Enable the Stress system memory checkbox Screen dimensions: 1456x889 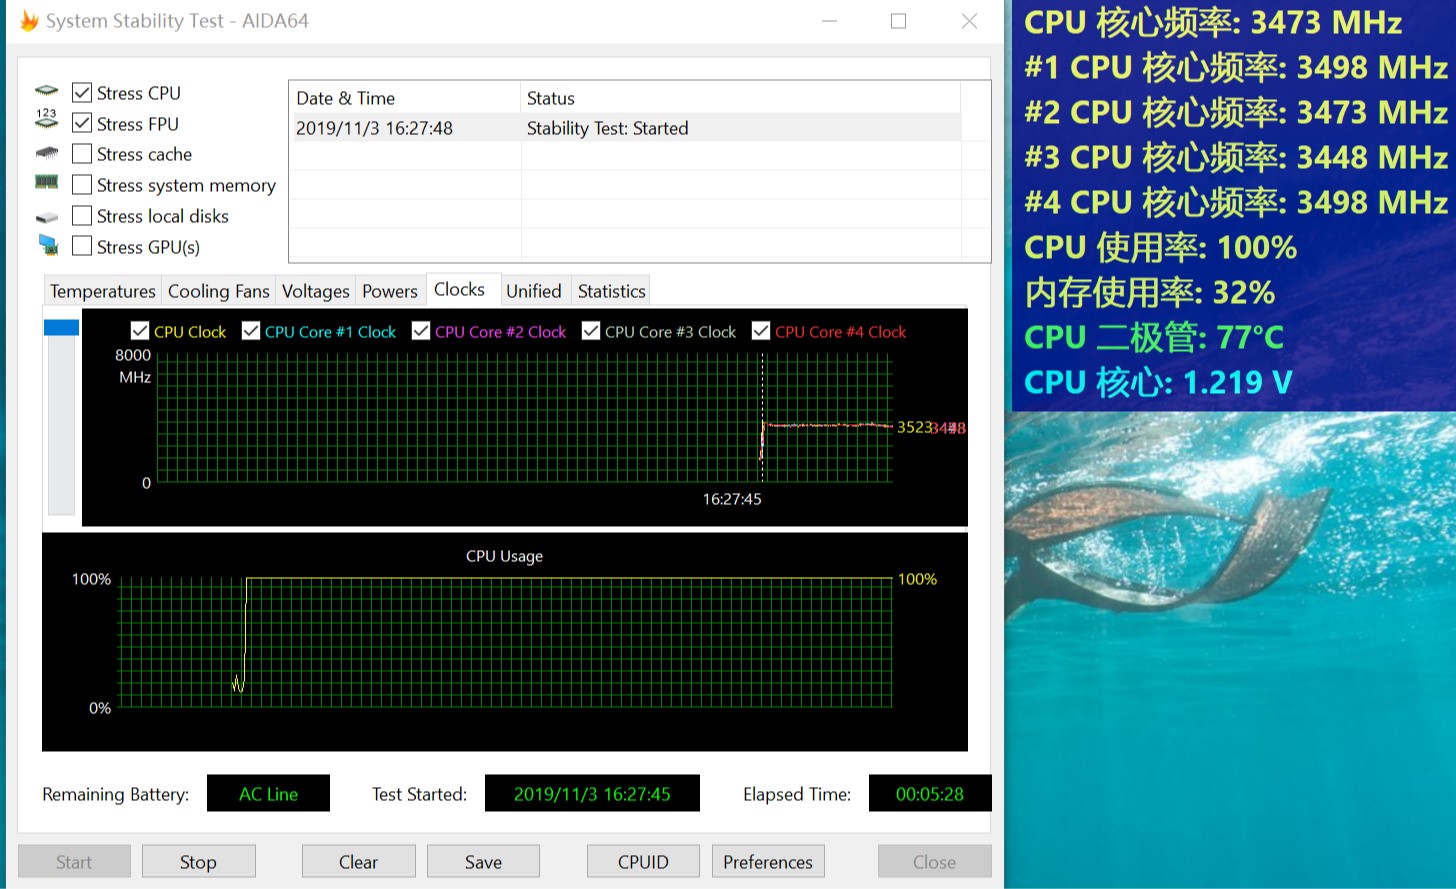pyautogui.click(x=82, y=185)
